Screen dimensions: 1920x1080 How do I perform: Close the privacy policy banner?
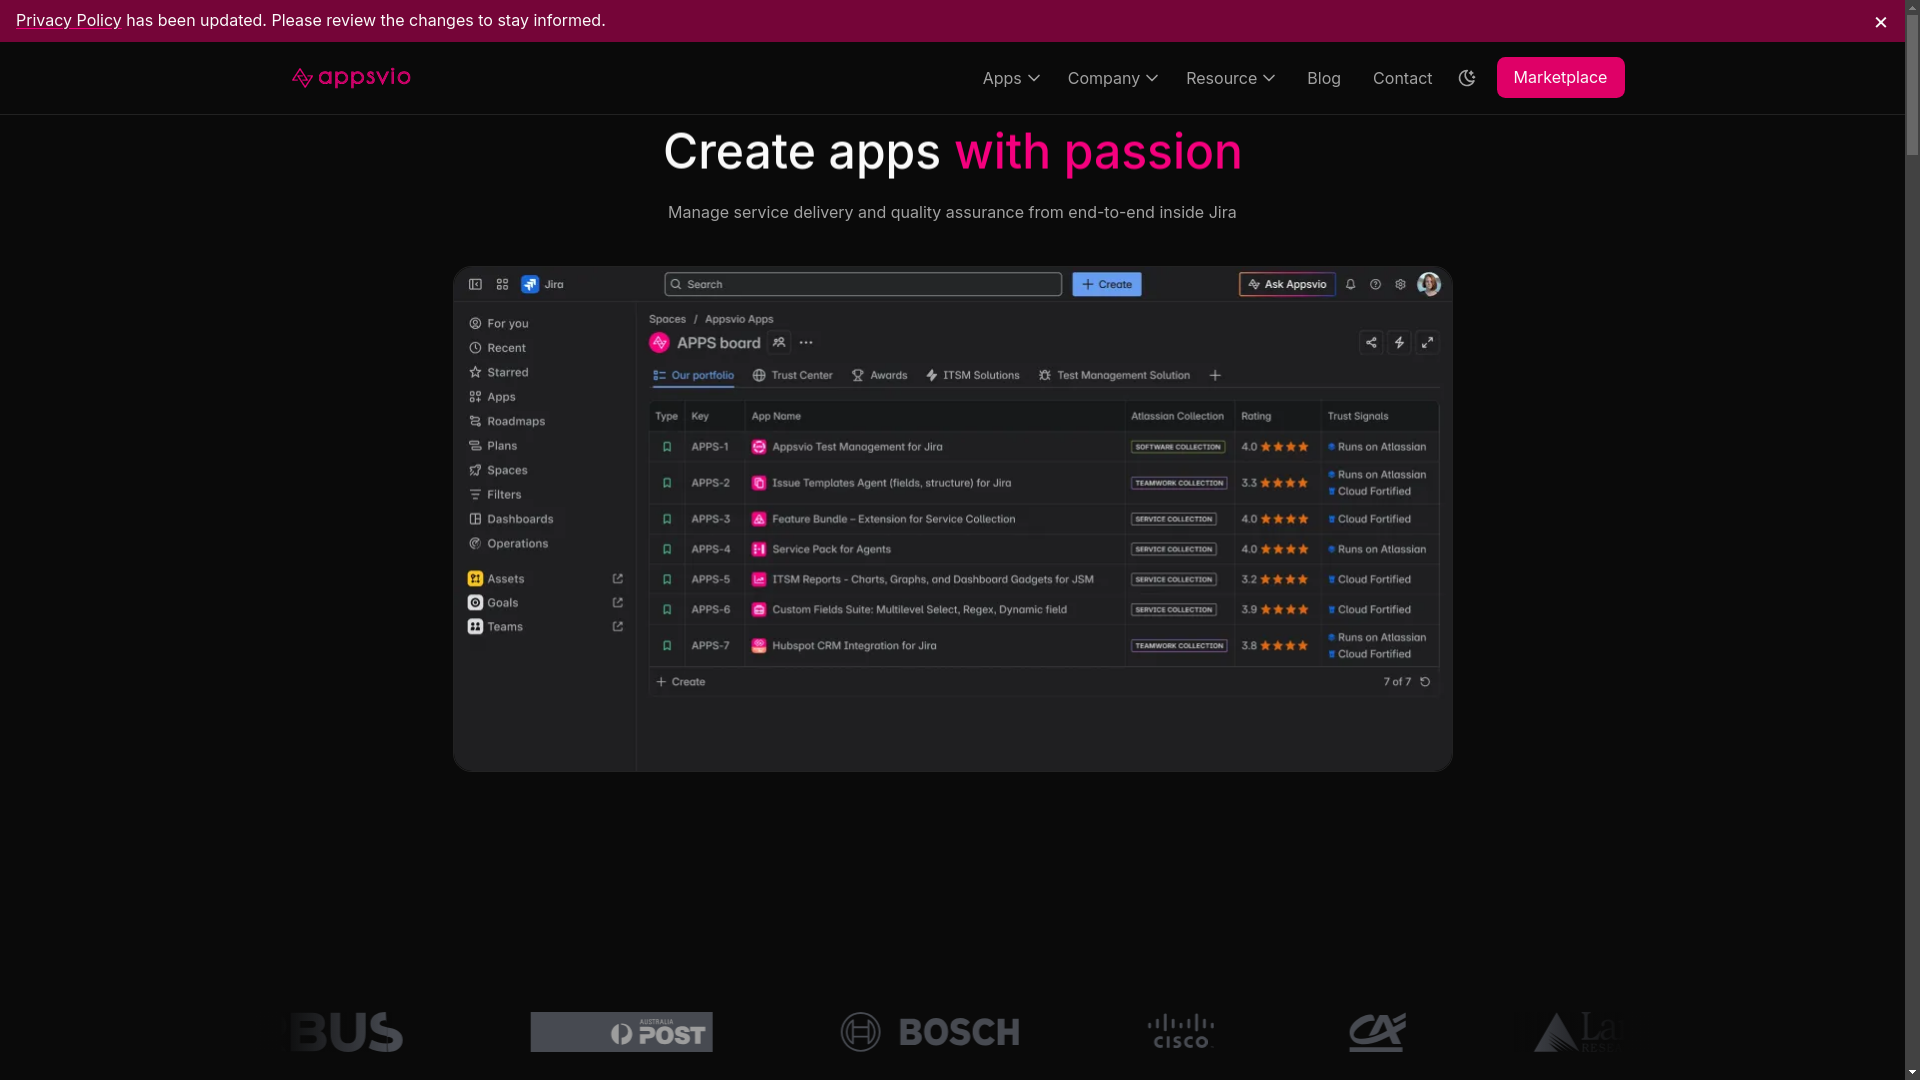[x=1881, y=22]
